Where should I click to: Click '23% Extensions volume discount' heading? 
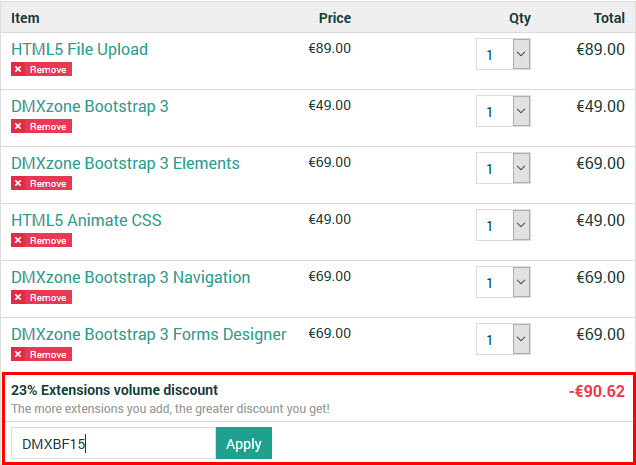(x=114, y=390)
